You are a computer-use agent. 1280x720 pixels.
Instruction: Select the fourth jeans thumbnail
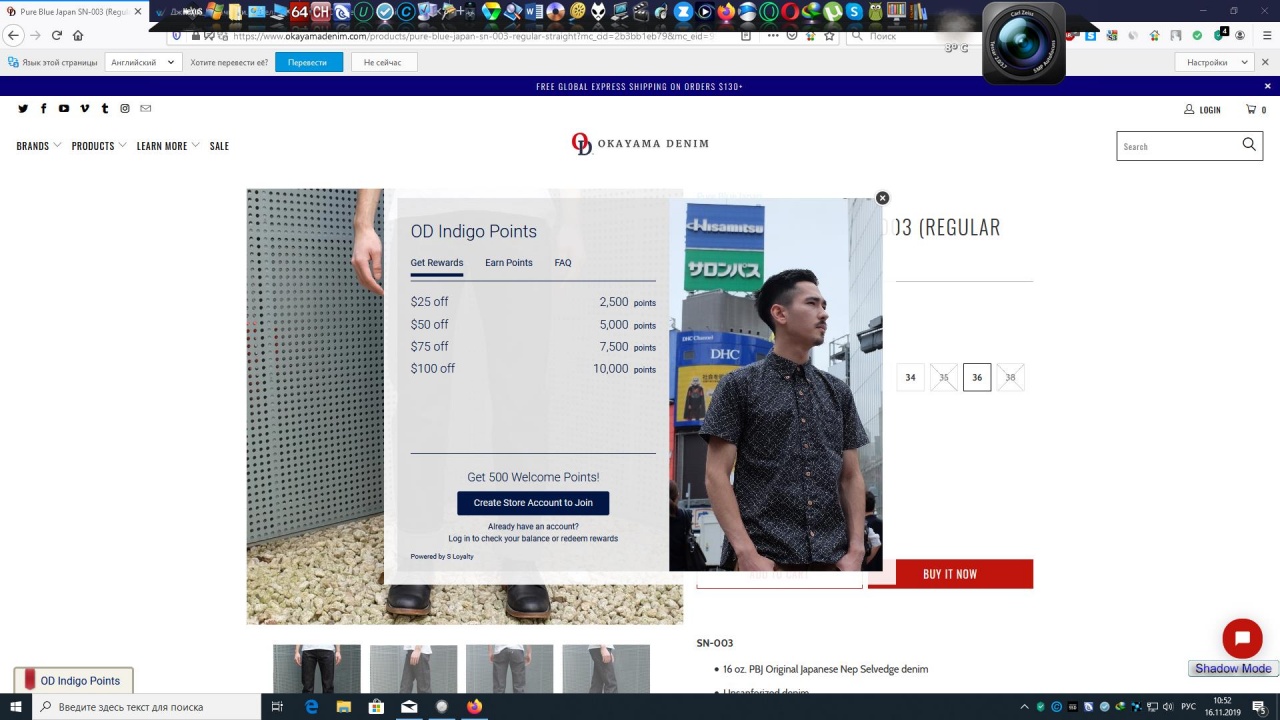click(x=606, y=669)
